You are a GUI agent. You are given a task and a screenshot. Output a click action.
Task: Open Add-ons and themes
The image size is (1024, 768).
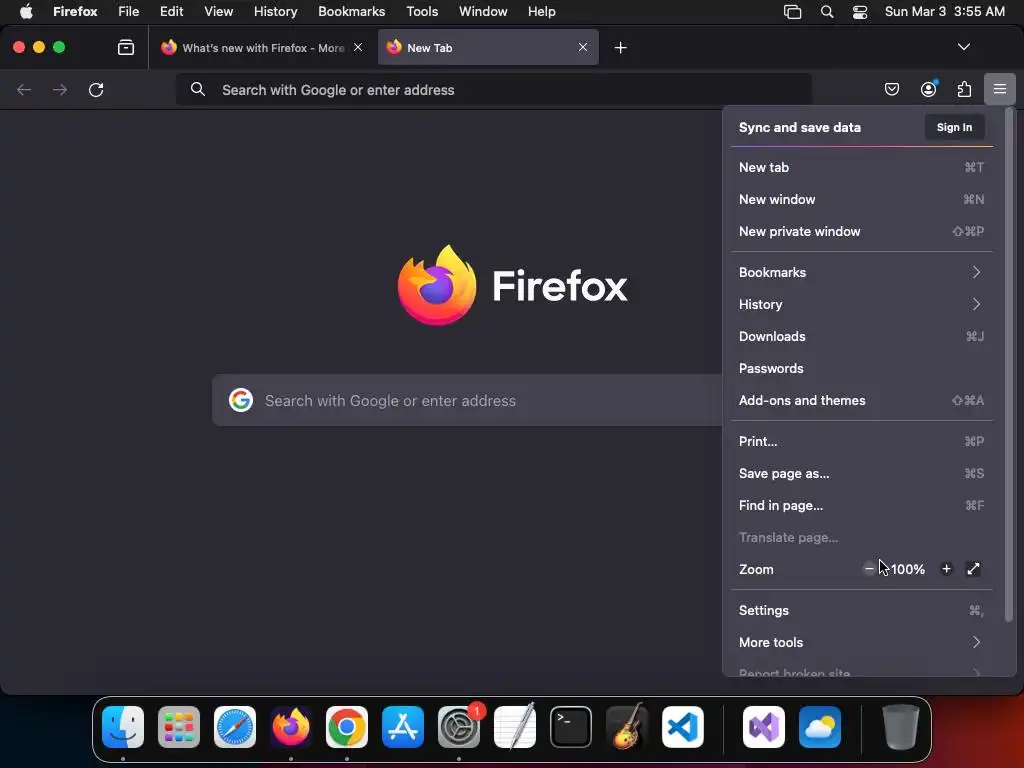point(862,400)
